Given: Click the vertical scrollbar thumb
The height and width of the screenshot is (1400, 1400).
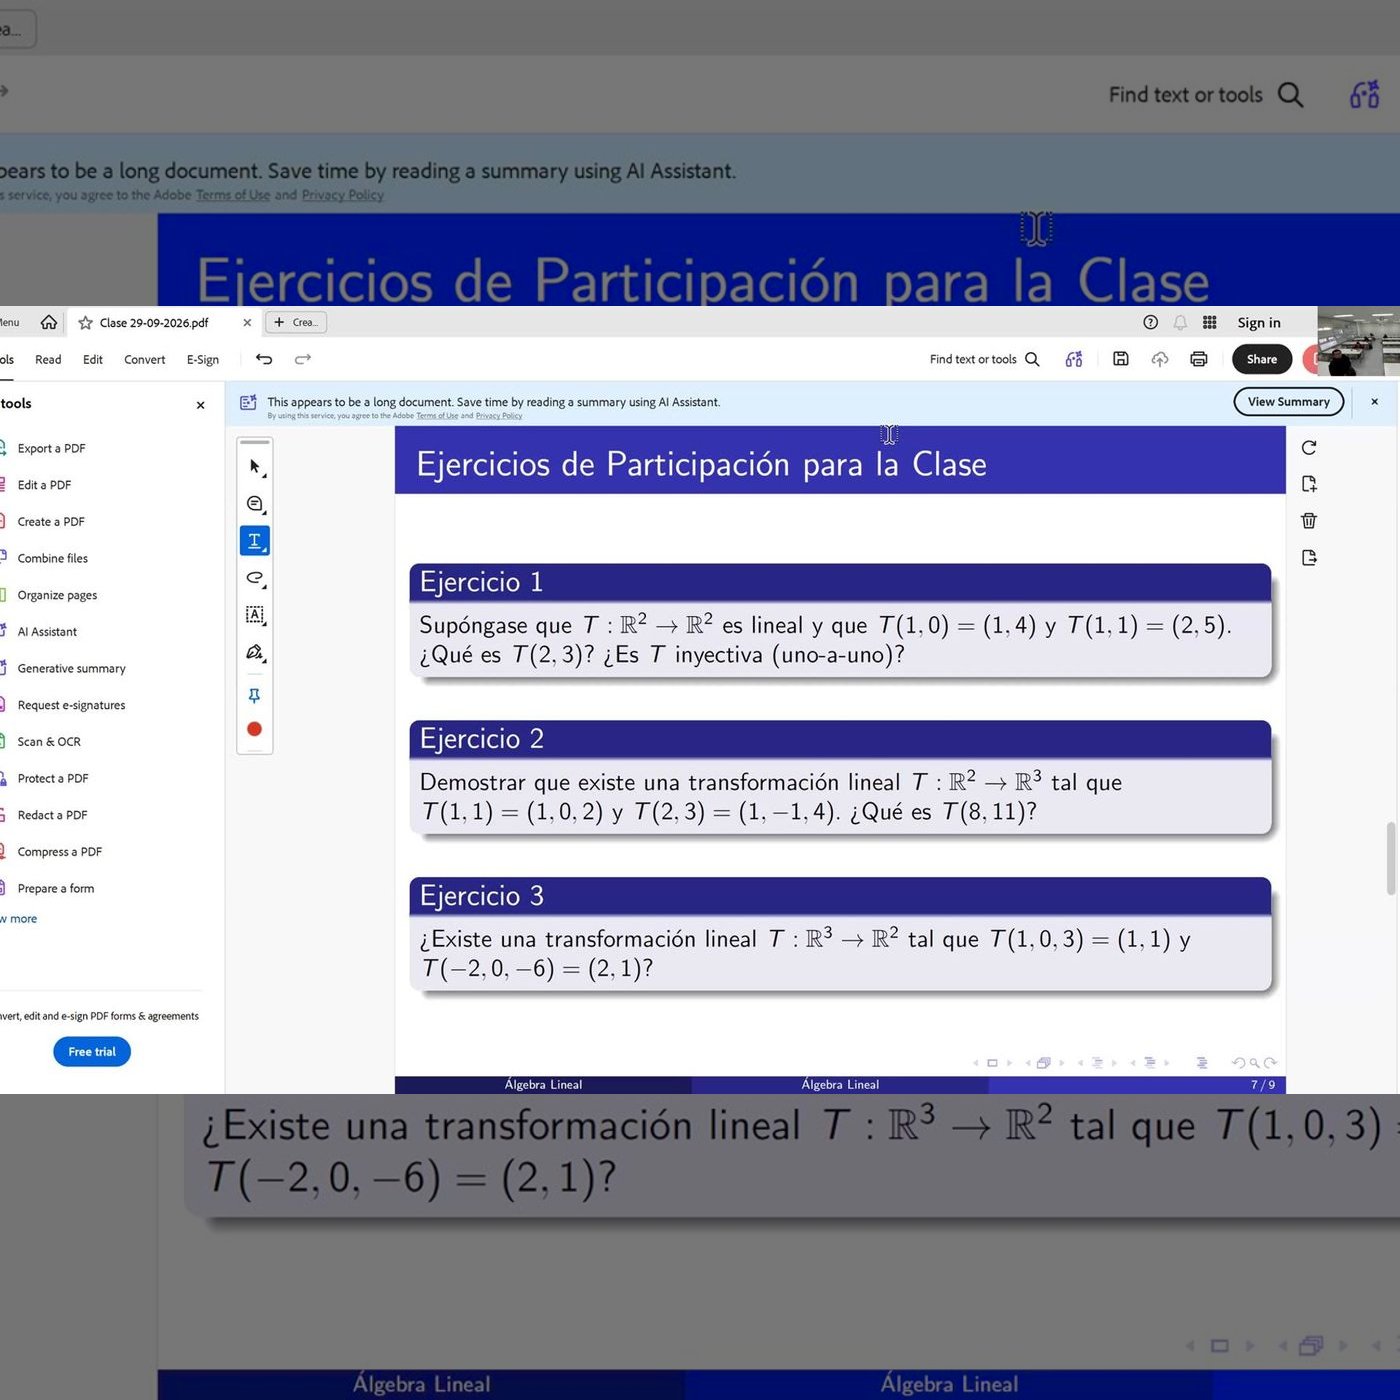Looking at the screenshot, I should point(1390,858).
